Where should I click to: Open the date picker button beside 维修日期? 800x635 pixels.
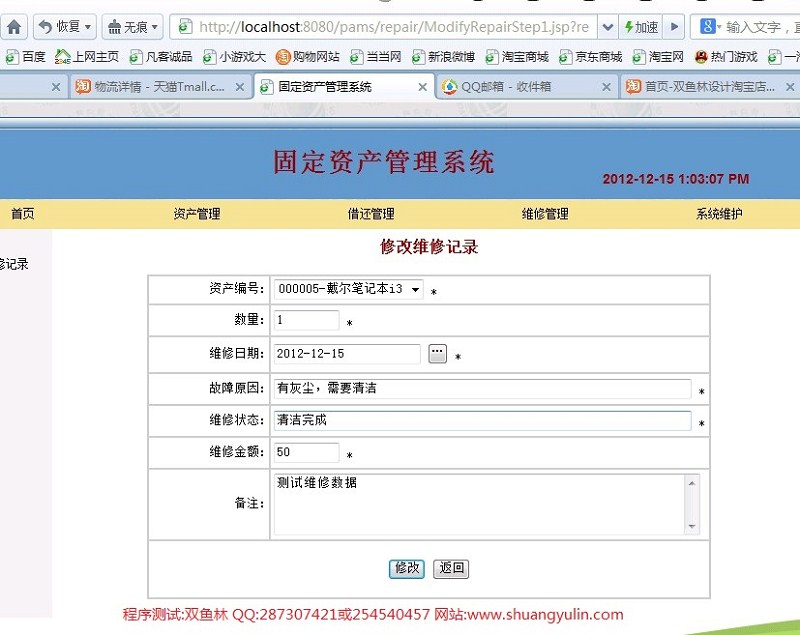(437, 353)
